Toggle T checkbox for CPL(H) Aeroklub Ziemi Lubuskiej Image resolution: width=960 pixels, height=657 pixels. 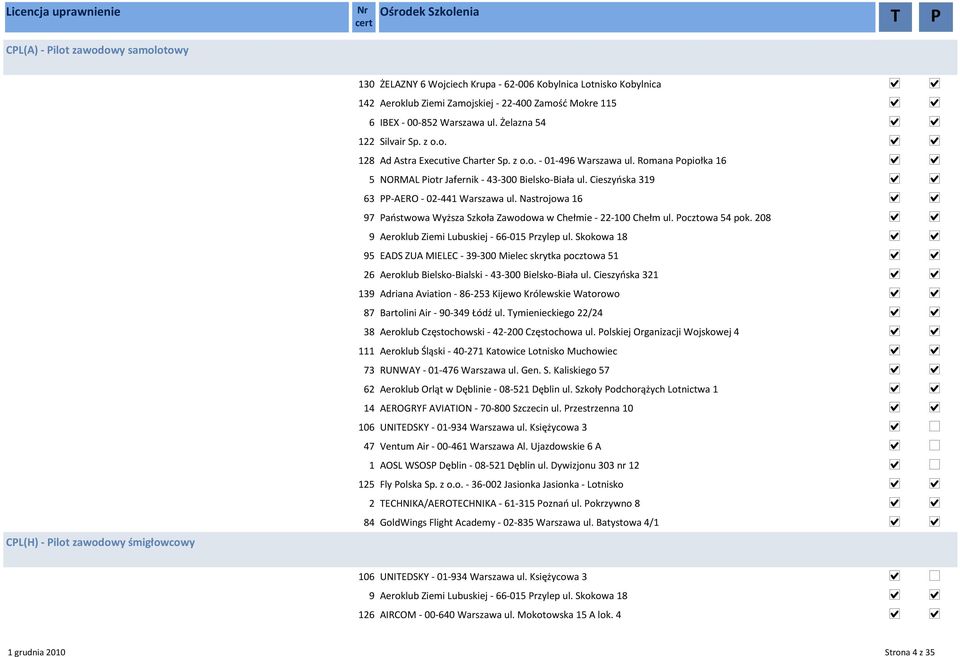(894, 595)
